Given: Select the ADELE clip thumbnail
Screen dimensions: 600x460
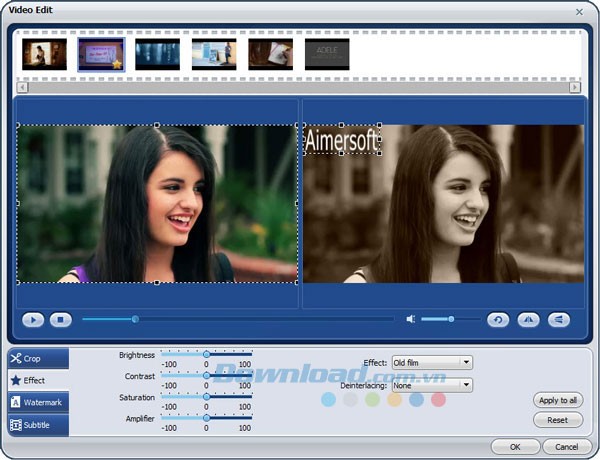Looking at the screenshot, I should pyautogui.click(x=327, y=55).
